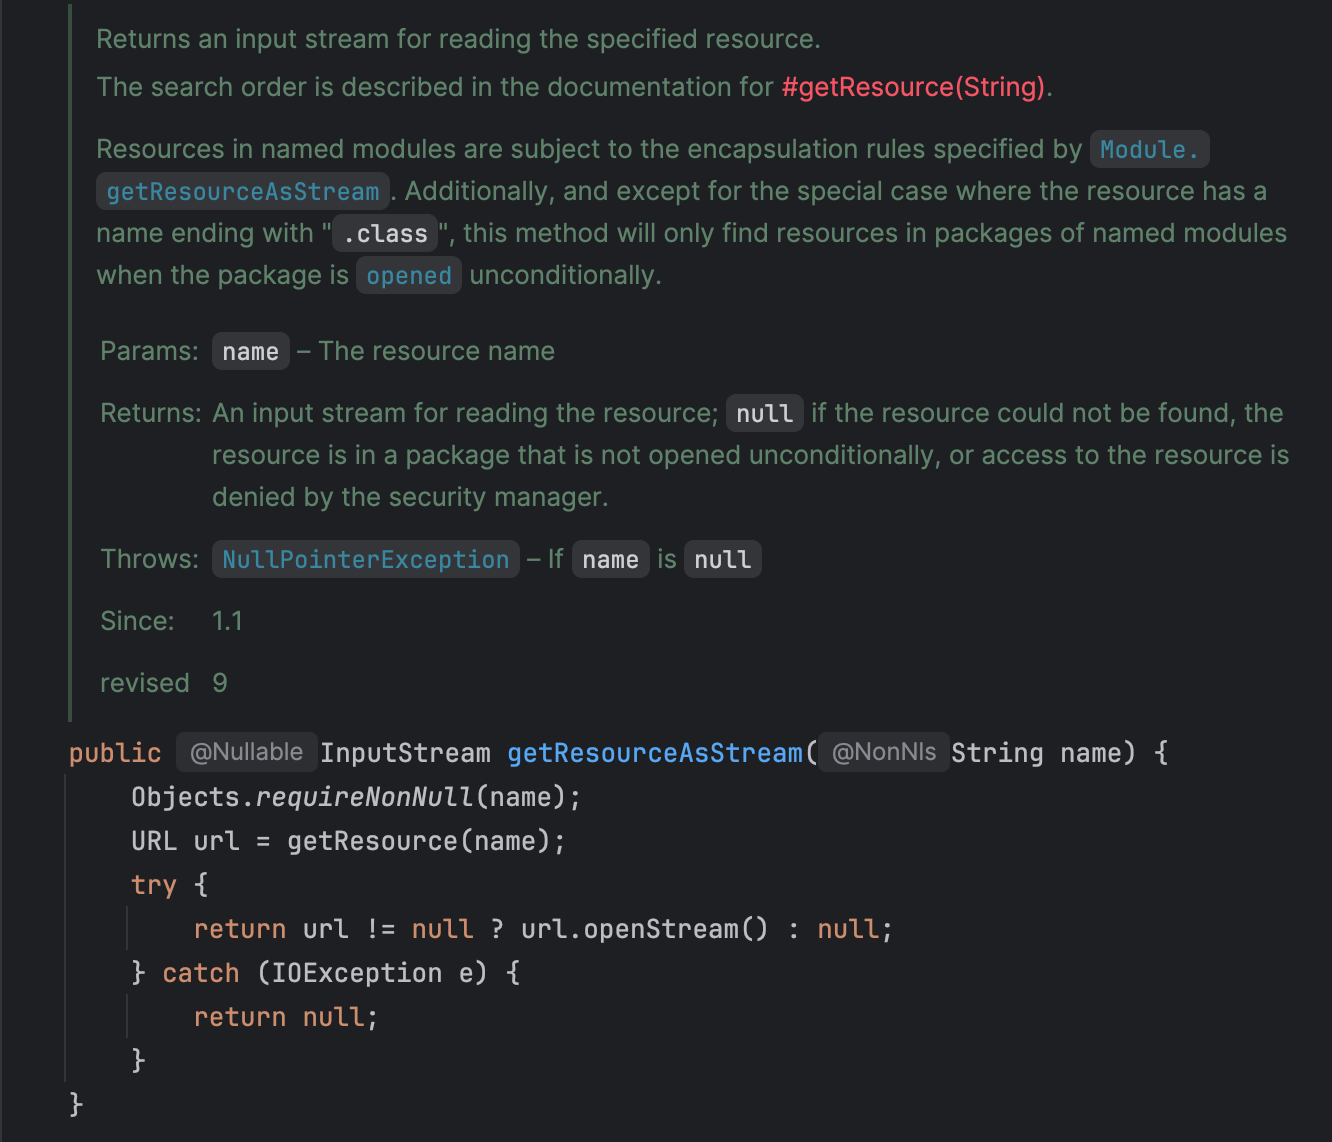Click the URL type in the declaration
This screenshot has height=1142, width=1332.
[x=154, y=841]
